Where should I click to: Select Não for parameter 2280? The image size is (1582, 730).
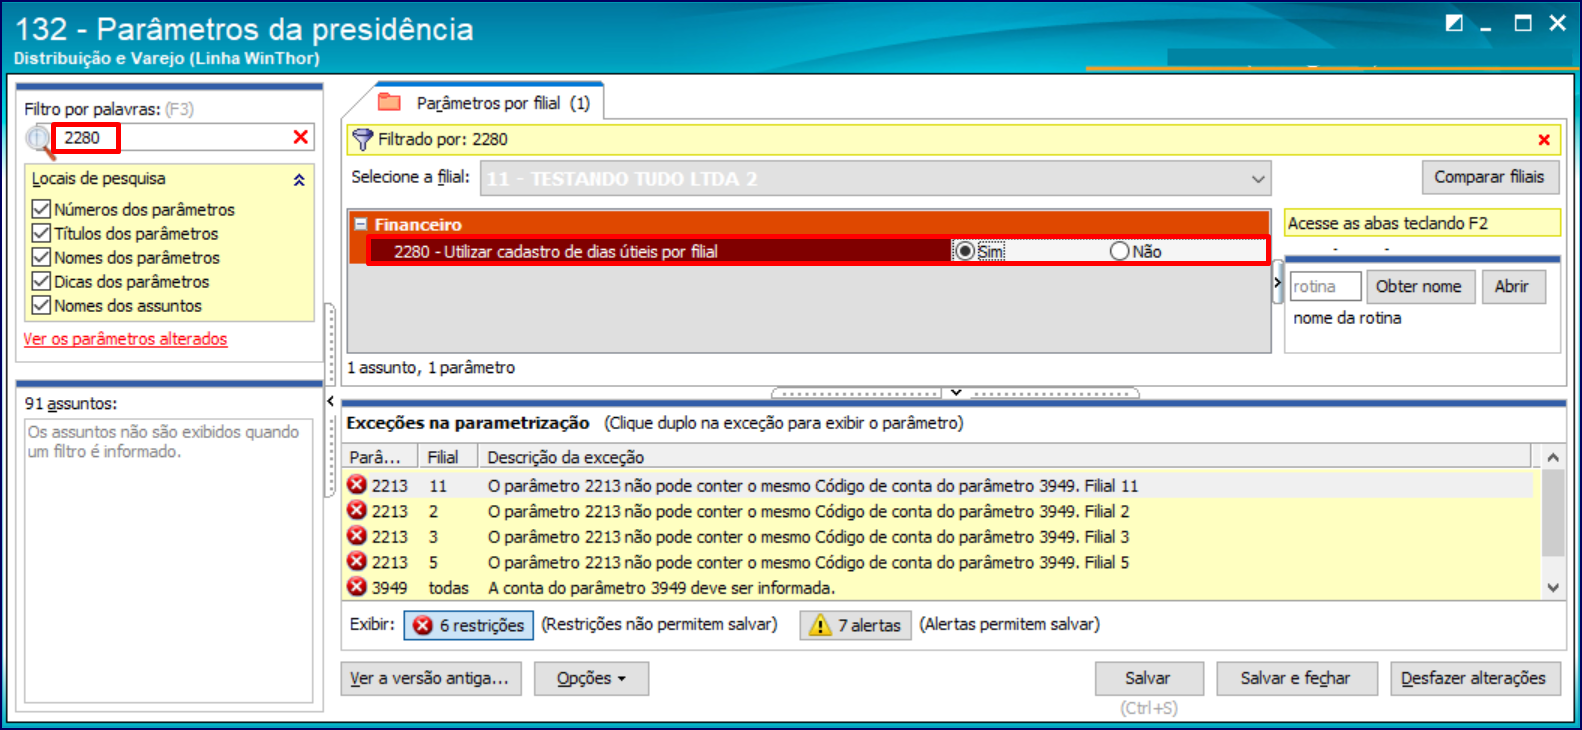pyautogui.click(x=1120, y=251)
